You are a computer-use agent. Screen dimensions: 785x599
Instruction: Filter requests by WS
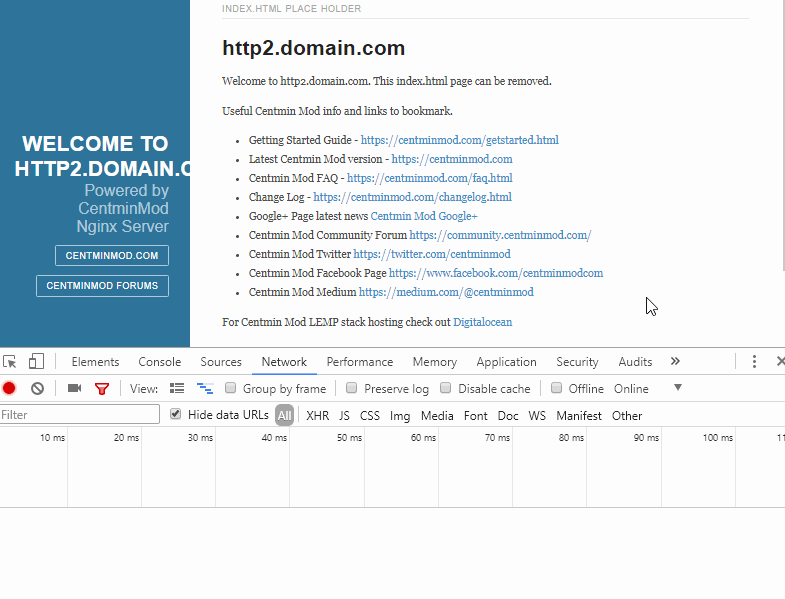pyautogui.click(x=537, y=416)
